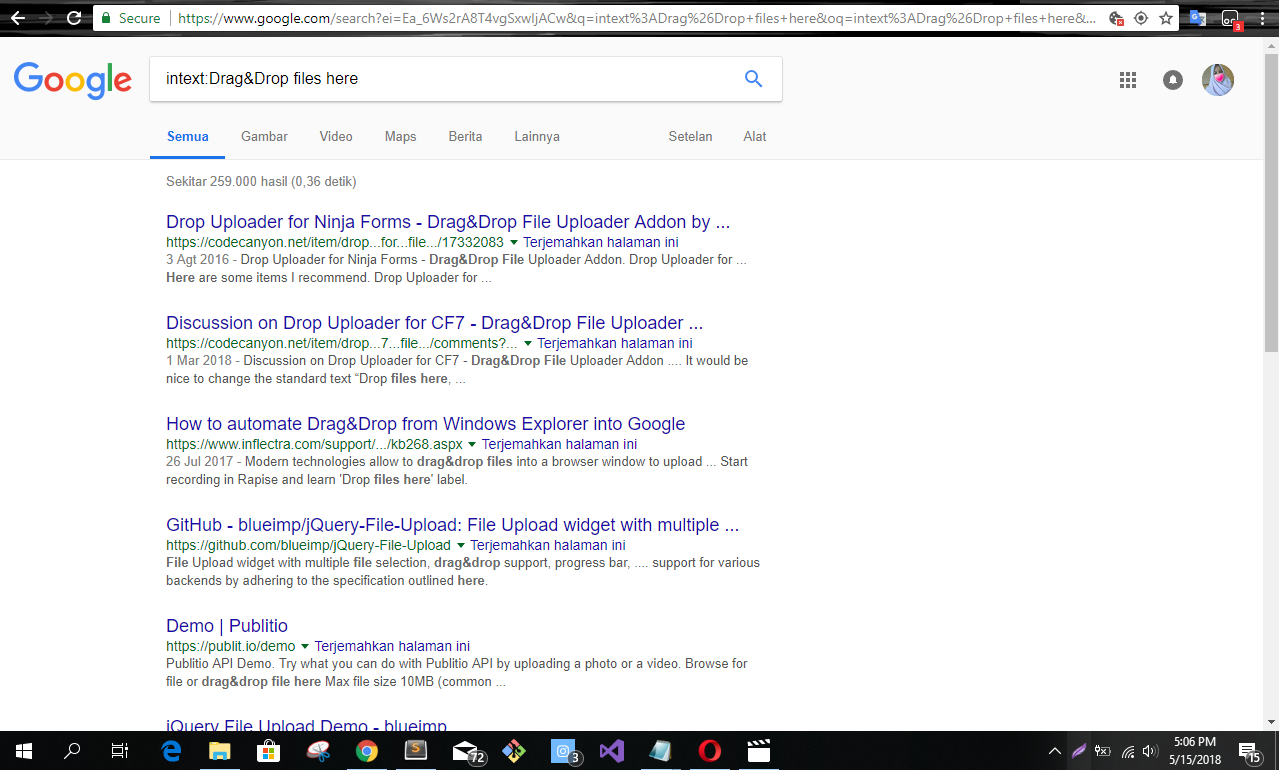Image resolution: width=1279 pixels, height=770 pixels.
Task: Open the Google Translate extension
Action: pos(1198,18)
